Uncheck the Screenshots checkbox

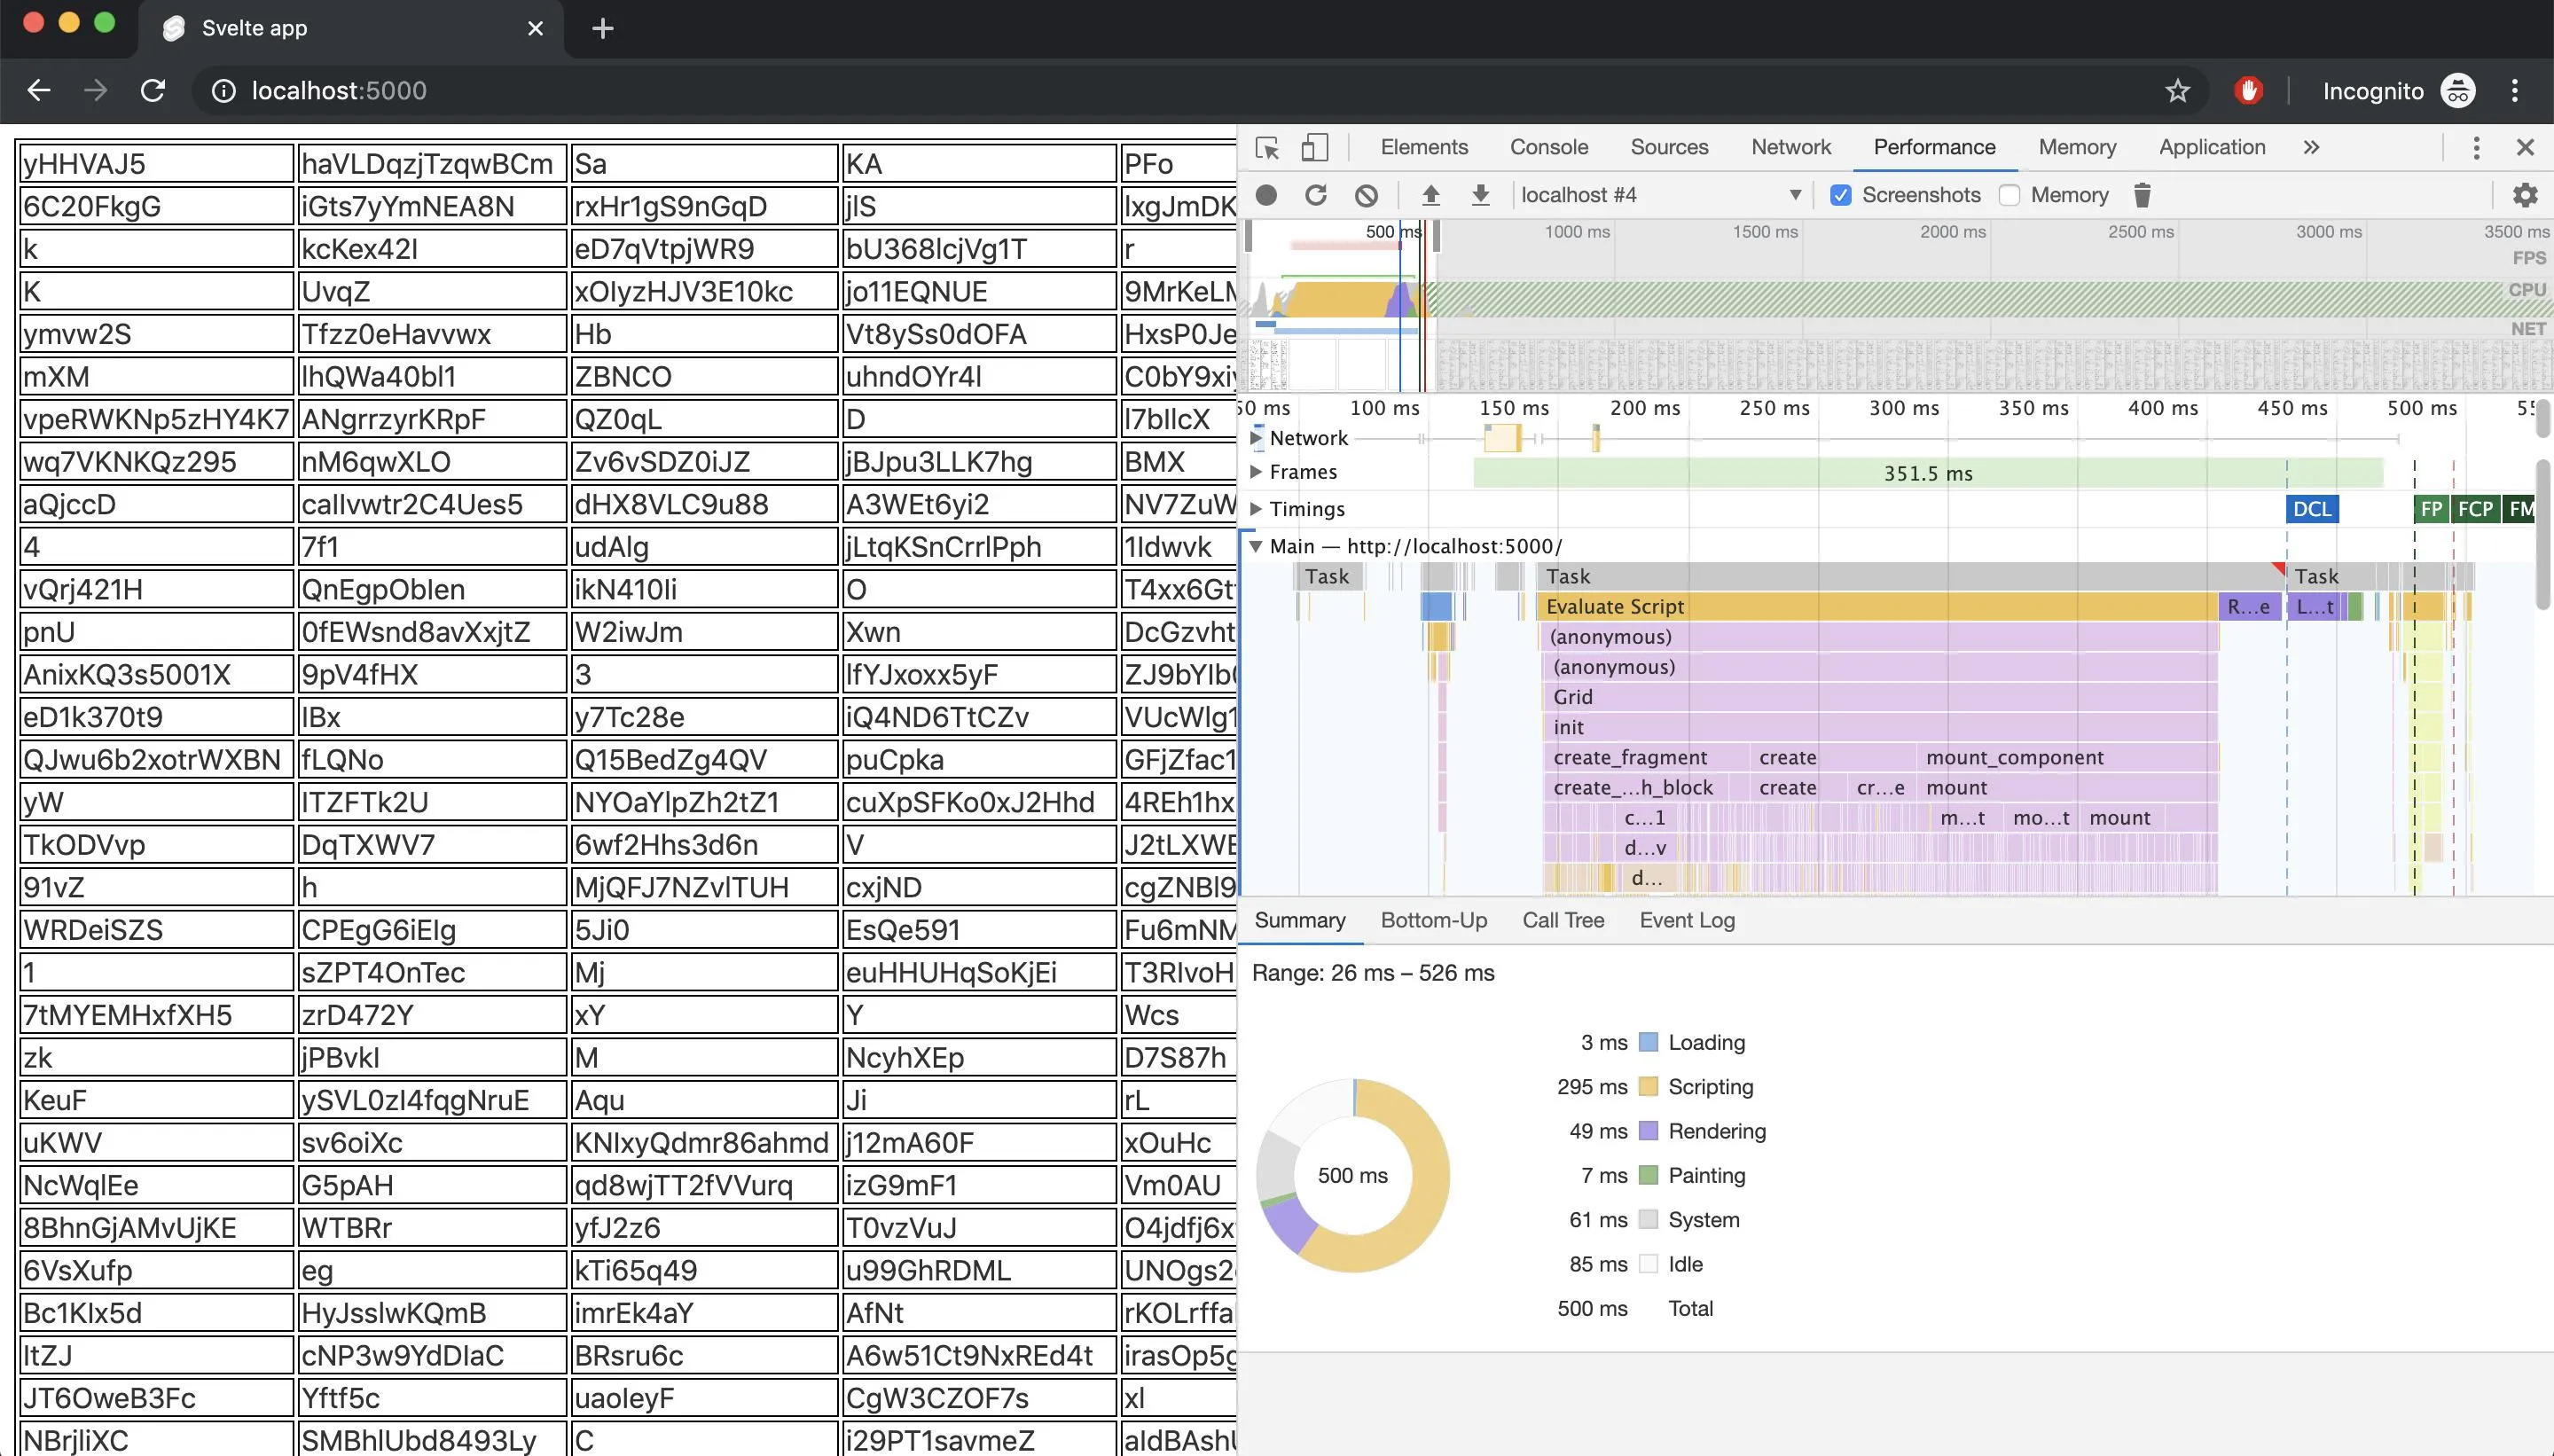pos(1841,195)
